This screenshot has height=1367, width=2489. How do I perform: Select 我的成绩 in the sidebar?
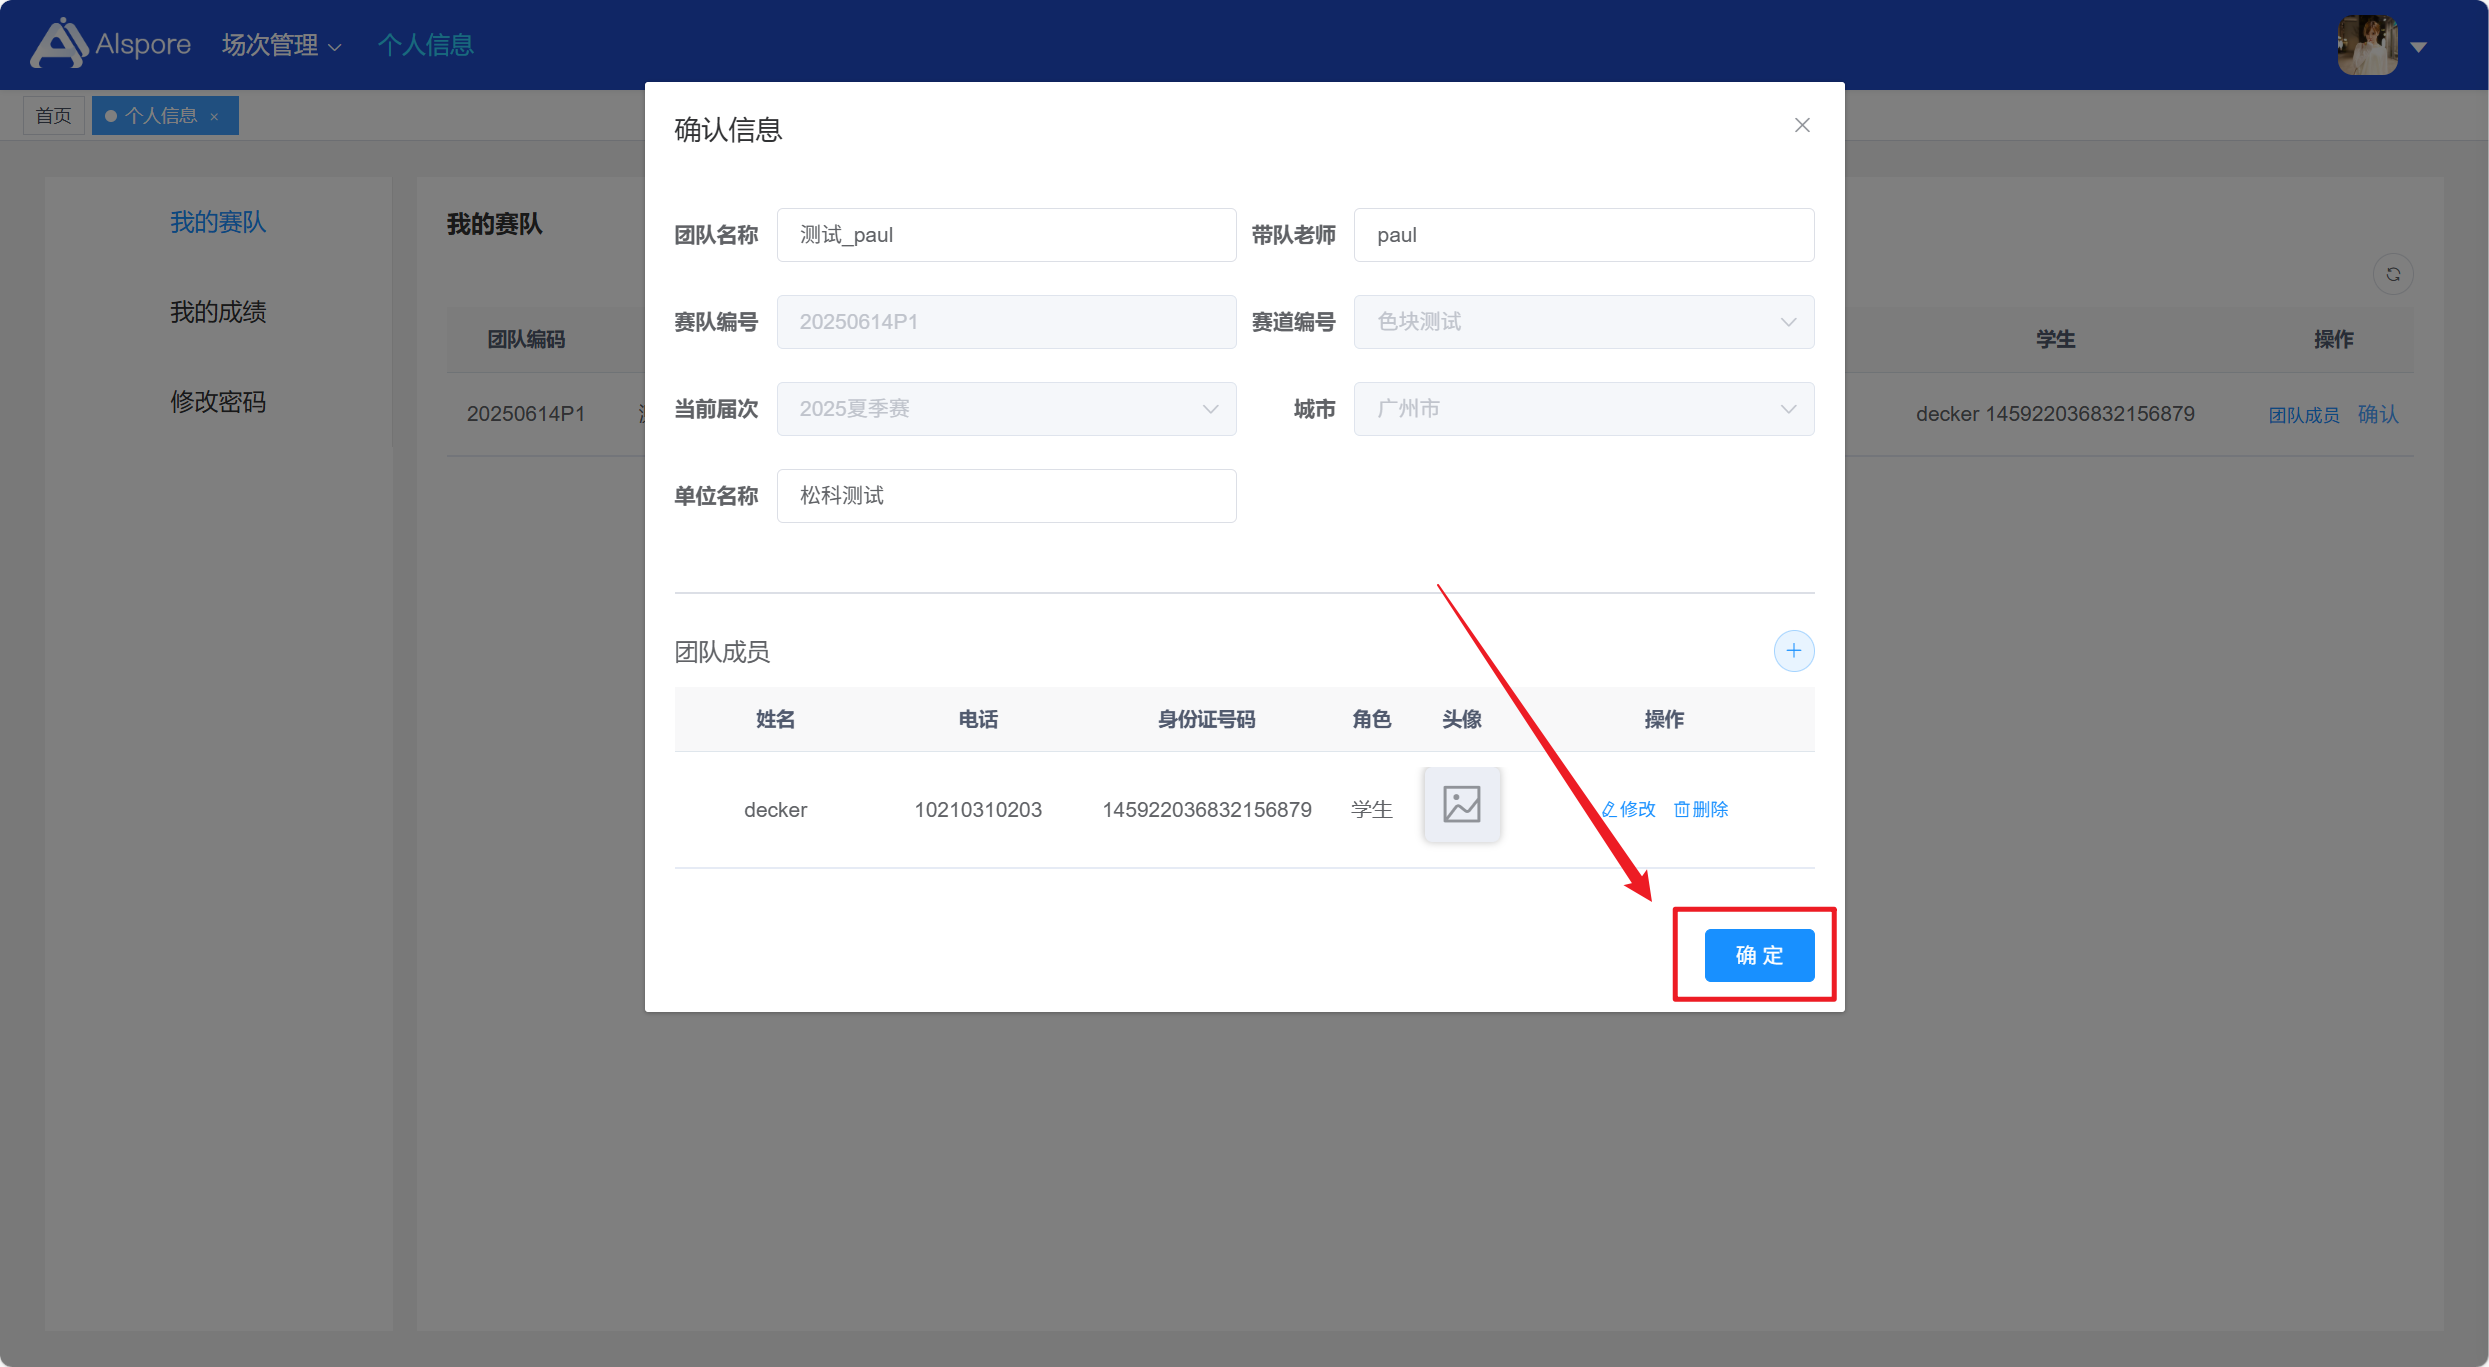(x=218, y=312)
